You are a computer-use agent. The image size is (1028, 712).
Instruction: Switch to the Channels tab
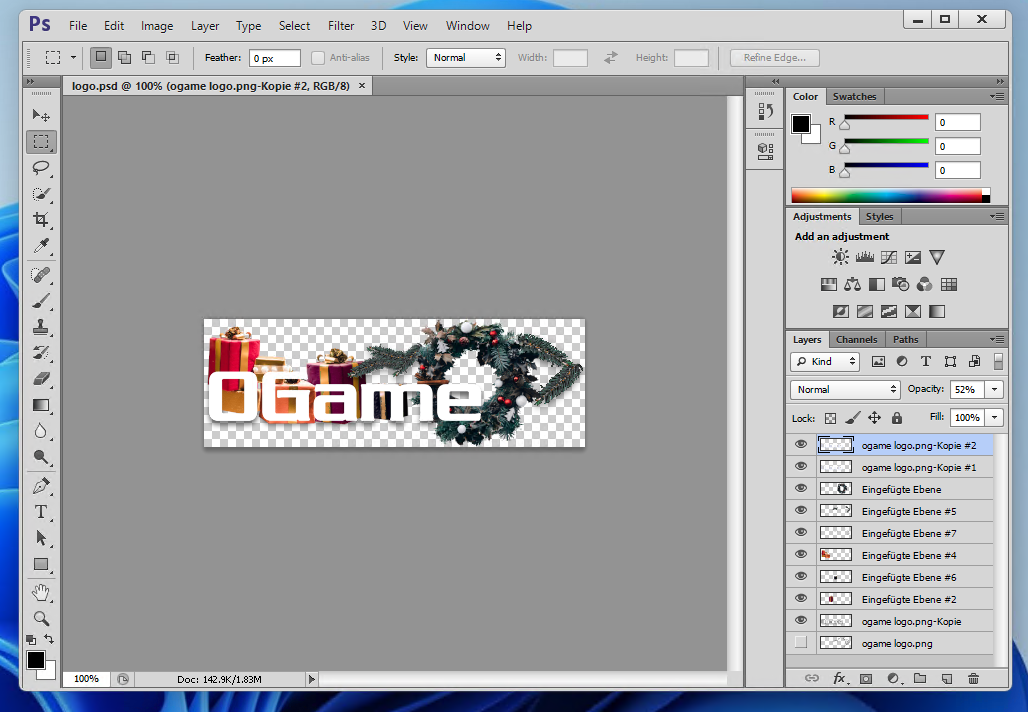(856, 340)
